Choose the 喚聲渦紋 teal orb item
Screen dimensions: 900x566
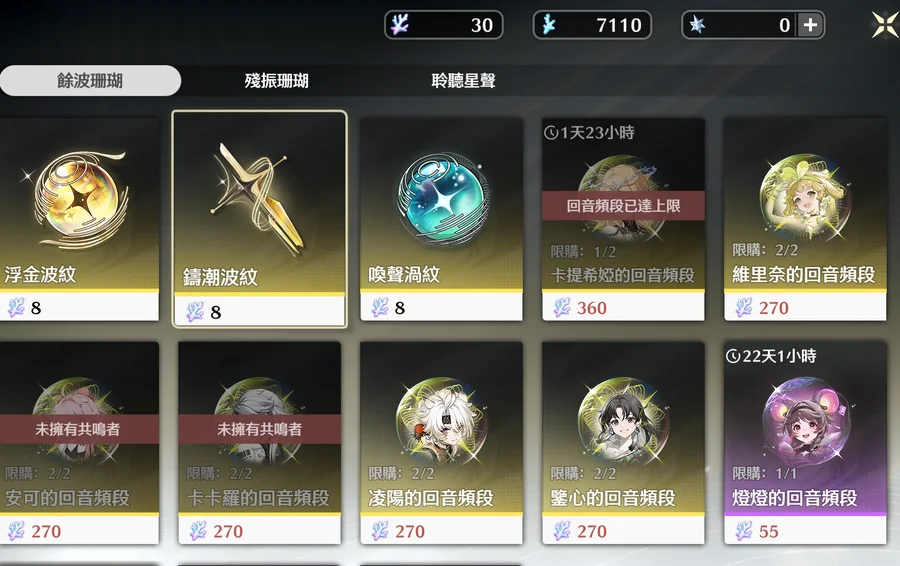click(x=441, y=219)
